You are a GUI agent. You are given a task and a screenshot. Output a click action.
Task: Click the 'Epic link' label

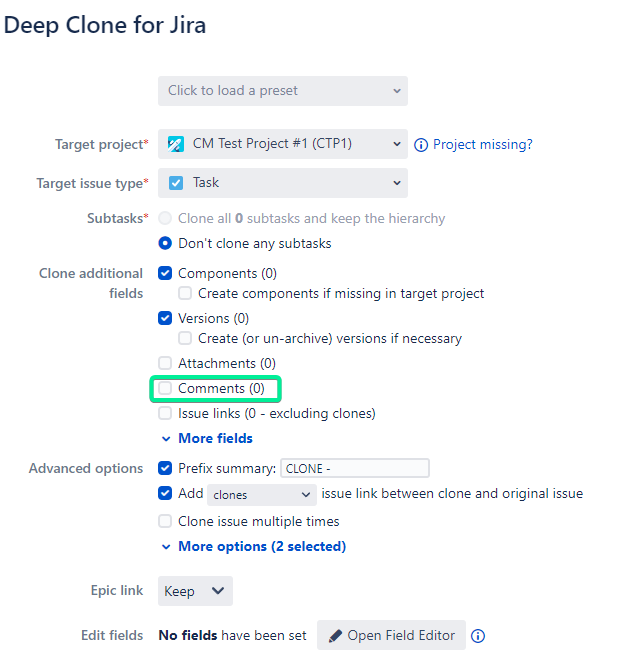(x=117, y=591)
